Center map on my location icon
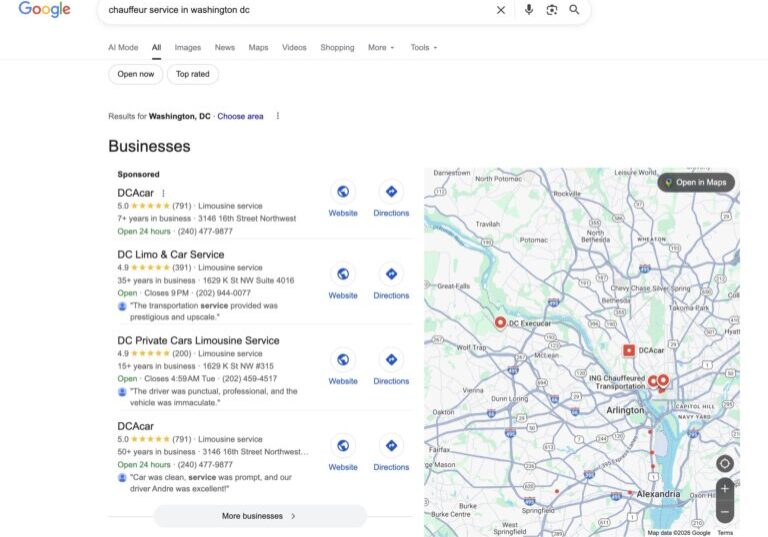This screenshot has height=537, width=768. coord(725,464)
